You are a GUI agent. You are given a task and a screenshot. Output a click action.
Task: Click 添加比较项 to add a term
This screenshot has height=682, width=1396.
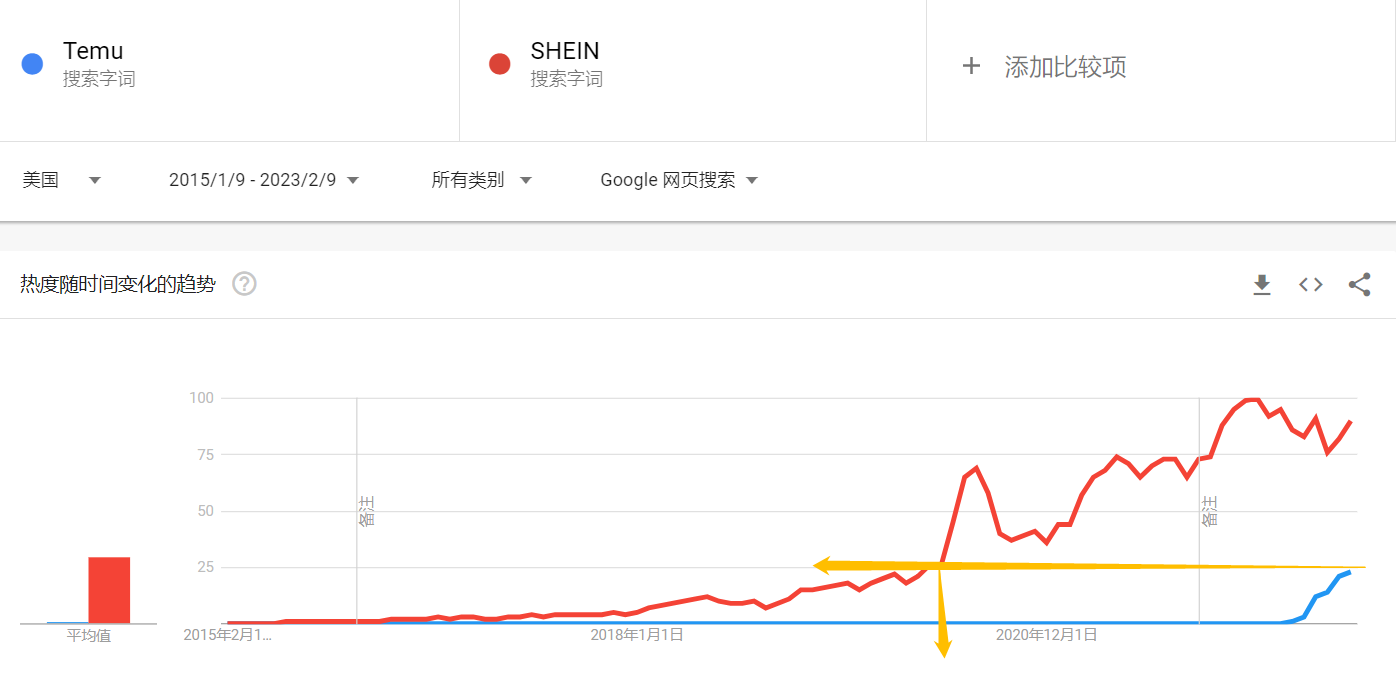(x=1065, y=67)
